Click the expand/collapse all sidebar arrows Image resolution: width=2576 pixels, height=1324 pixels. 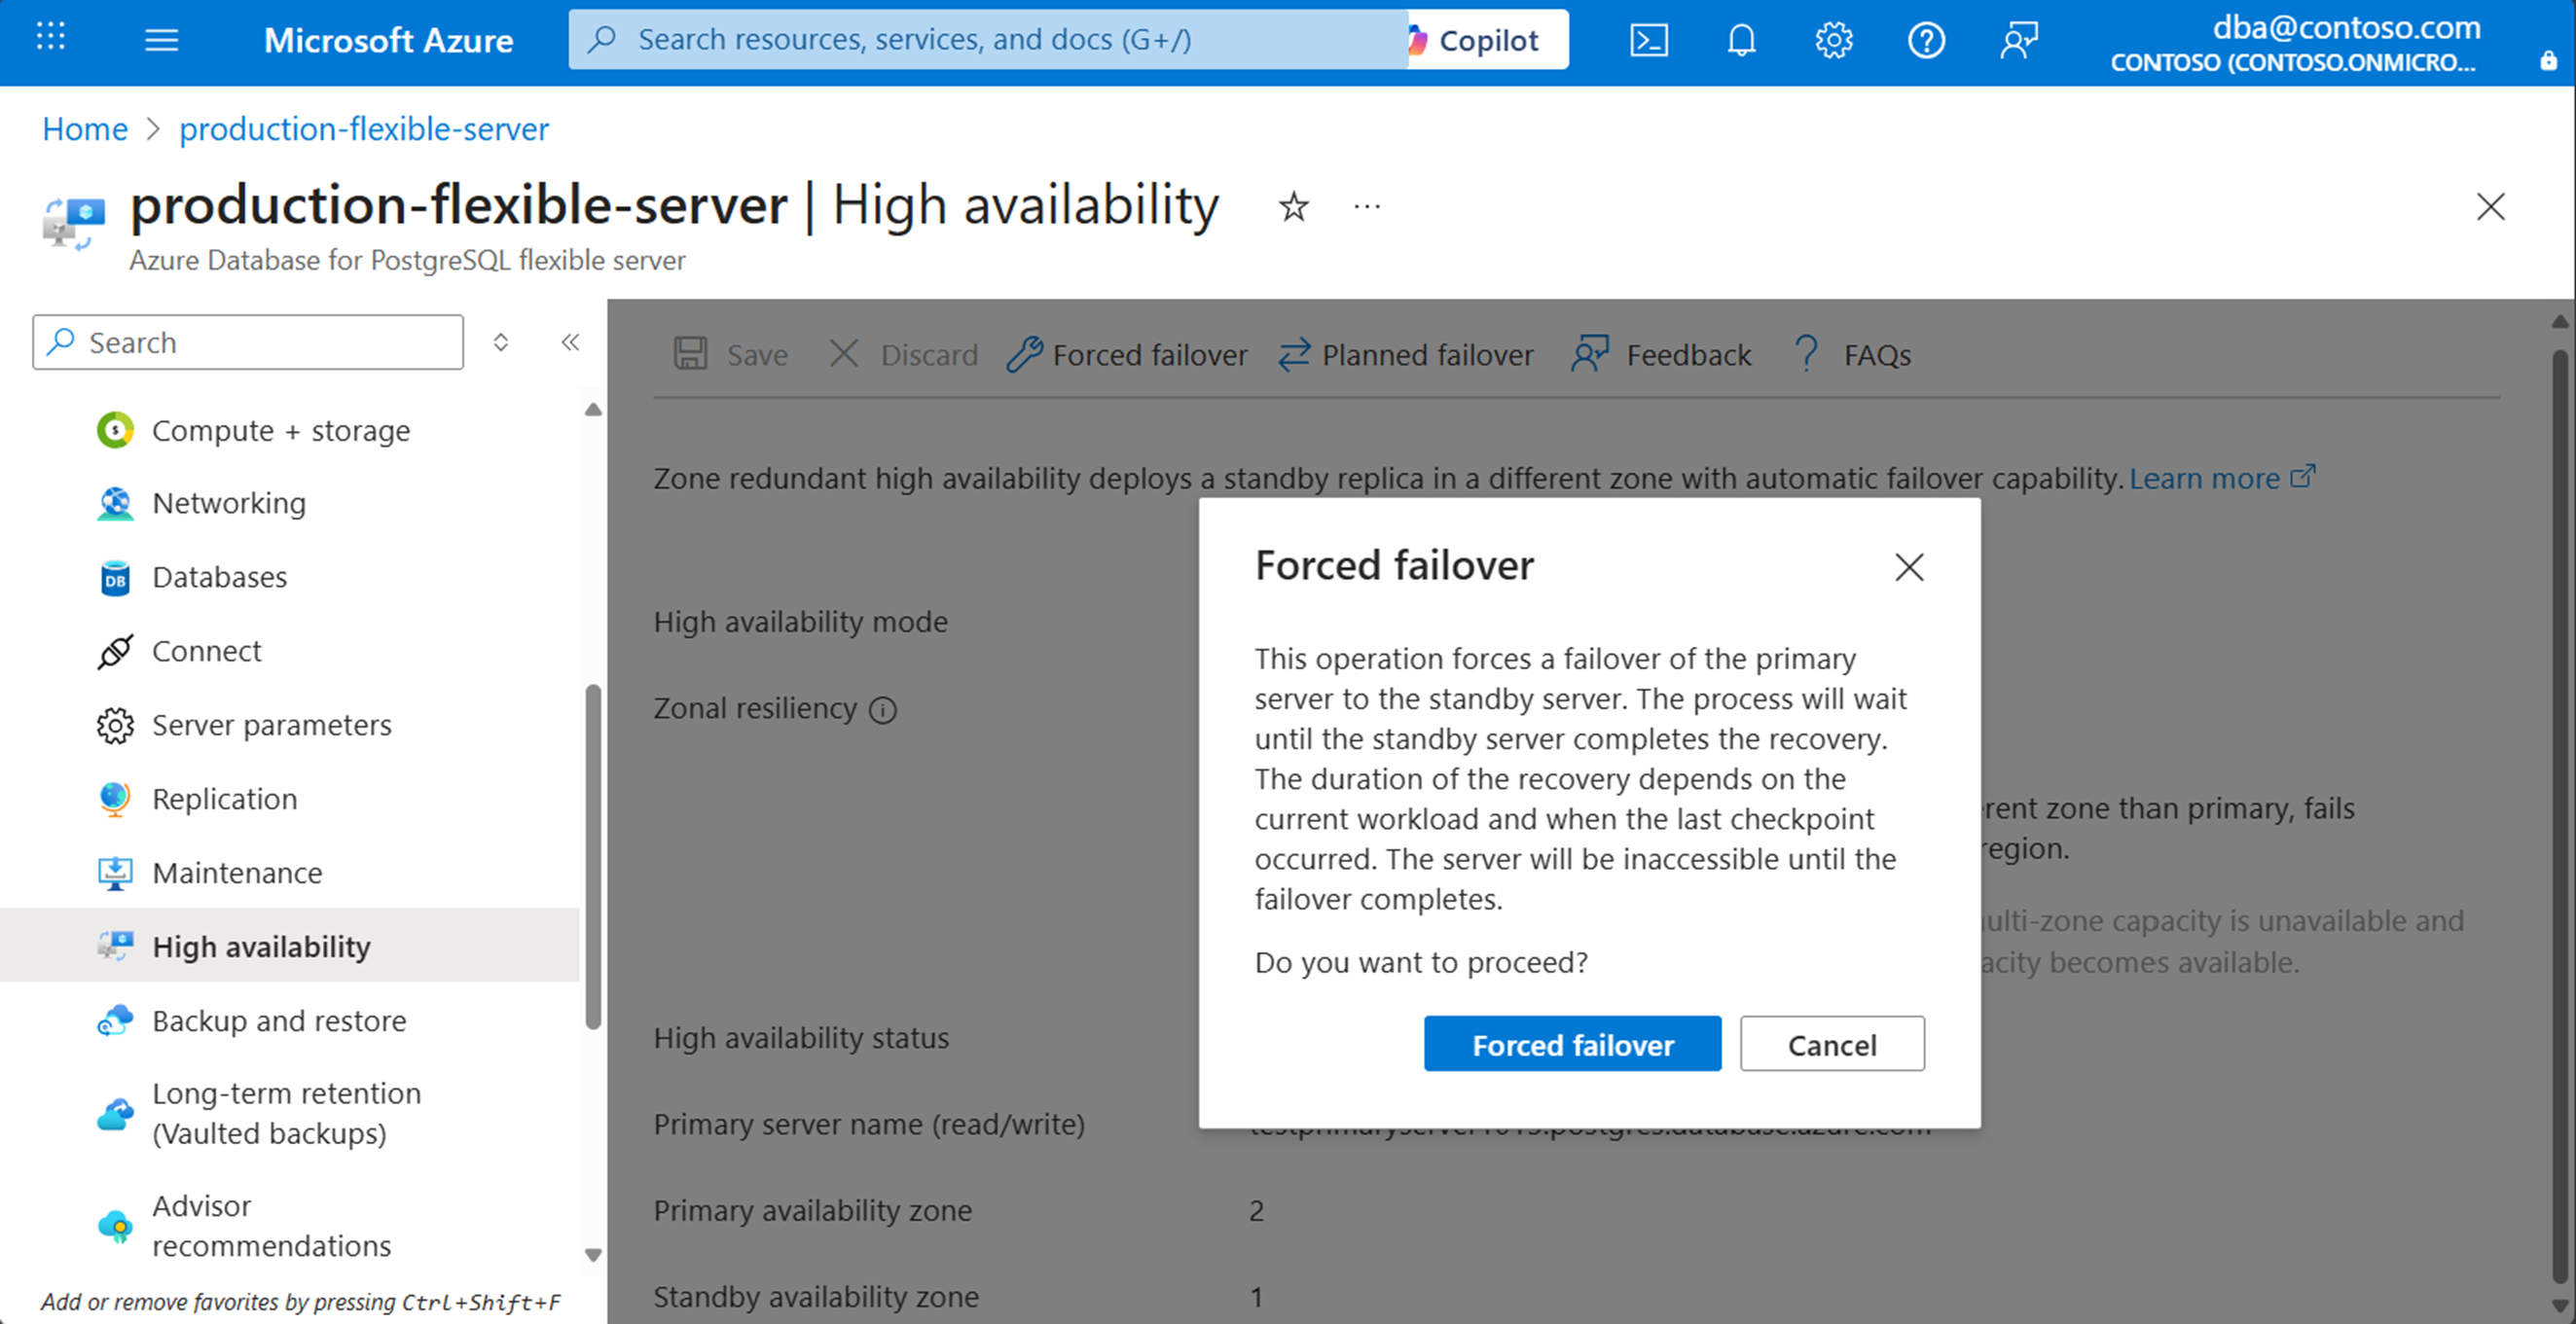pos(500,342)
